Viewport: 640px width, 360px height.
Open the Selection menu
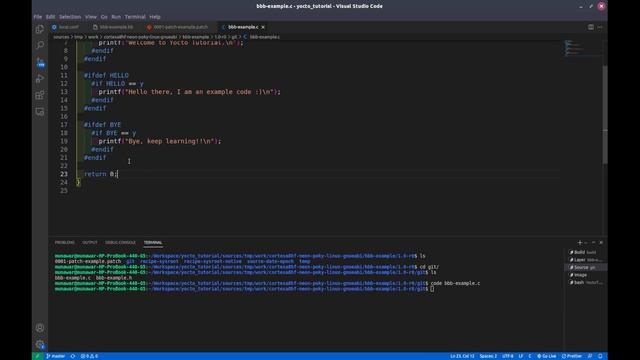[70, 17]
